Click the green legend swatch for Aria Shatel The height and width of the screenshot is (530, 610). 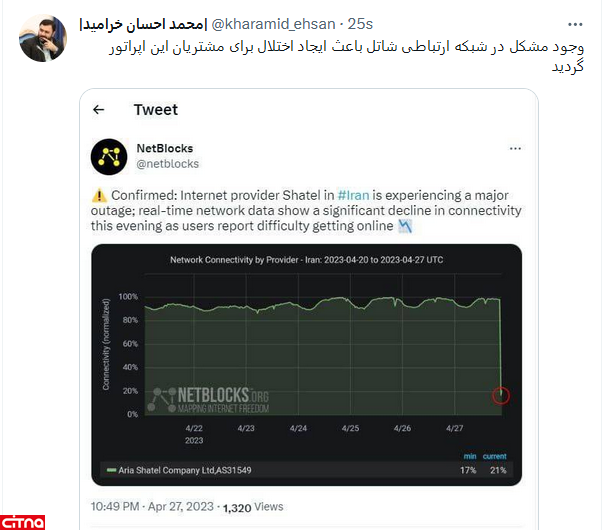click(x=111, y=469)
